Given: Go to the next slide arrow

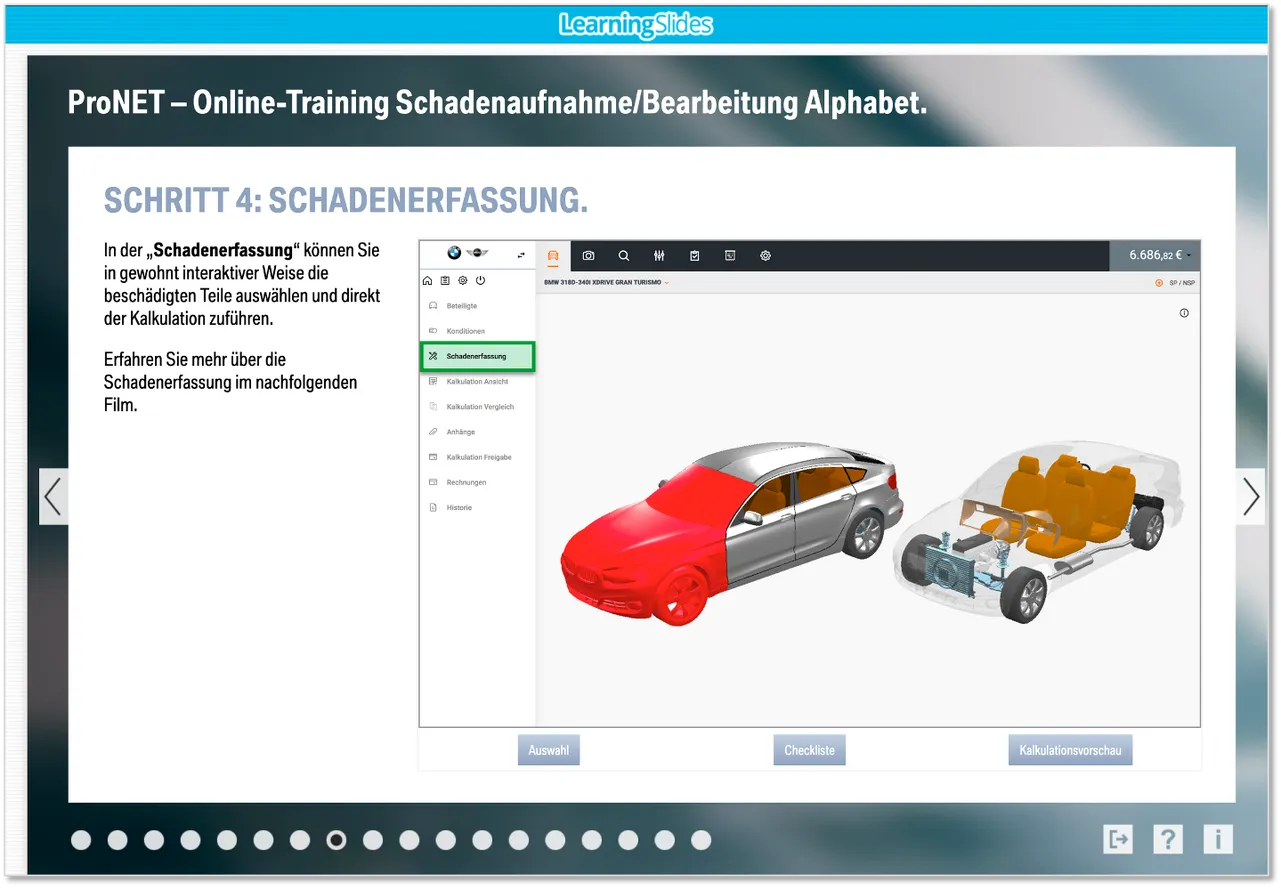Looking at the screenshot, I should pos(1251,497).
